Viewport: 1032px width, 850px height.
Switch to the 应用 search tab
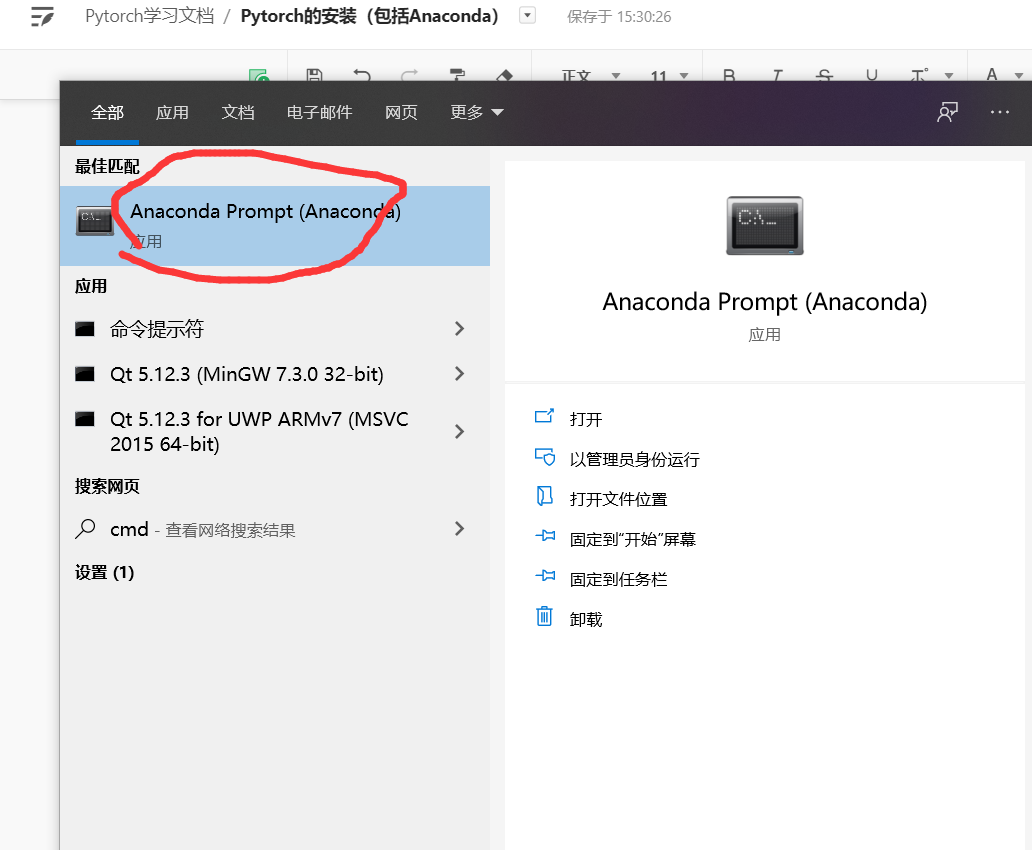(x=172, y=113)
